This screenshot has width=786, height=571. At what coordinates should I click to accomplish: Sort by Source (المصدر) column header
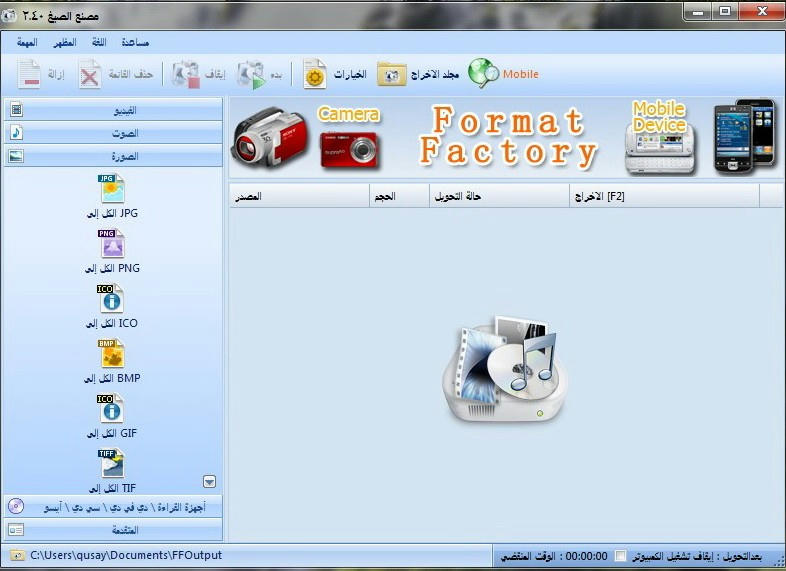(x=299, y=196)
